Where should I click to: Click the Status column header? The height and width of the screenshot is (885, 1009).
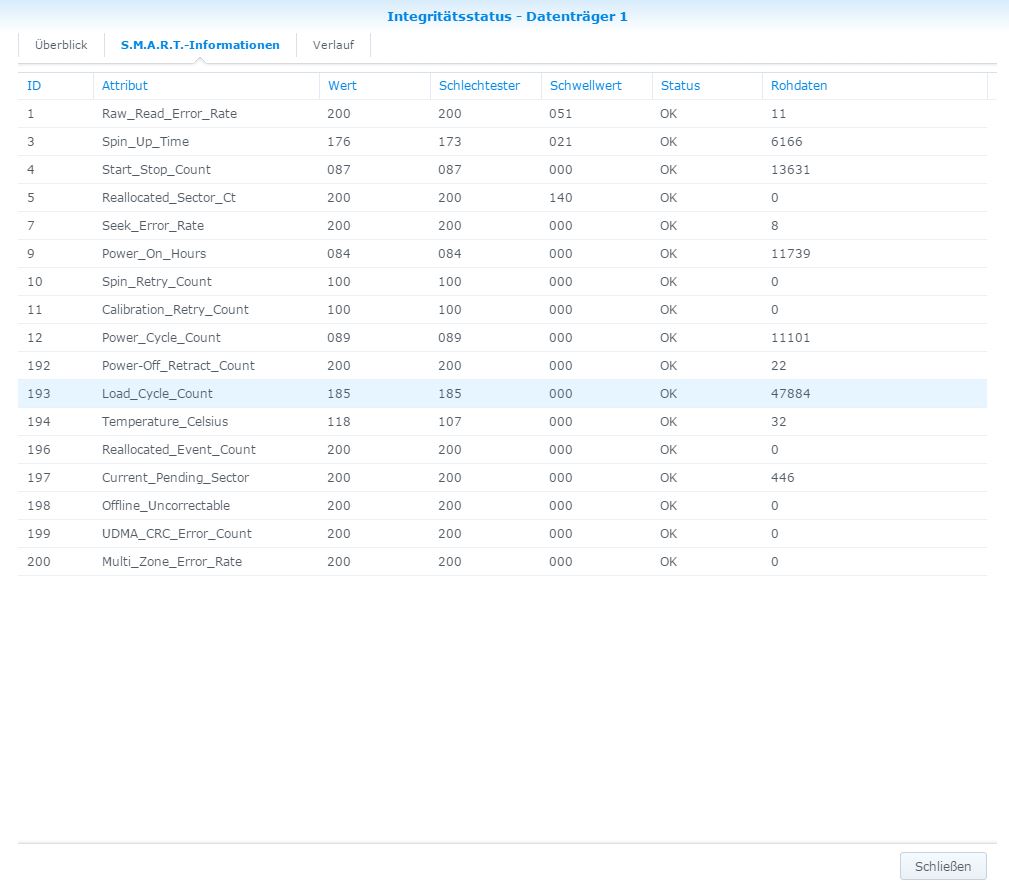[707, 86]
